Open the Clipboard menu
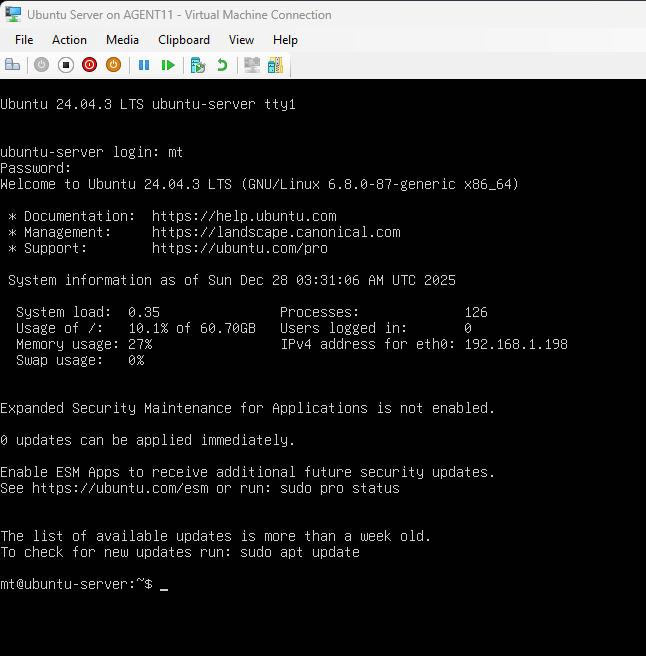Viewport: 646px width, 656px height. (x=184, y=40)
